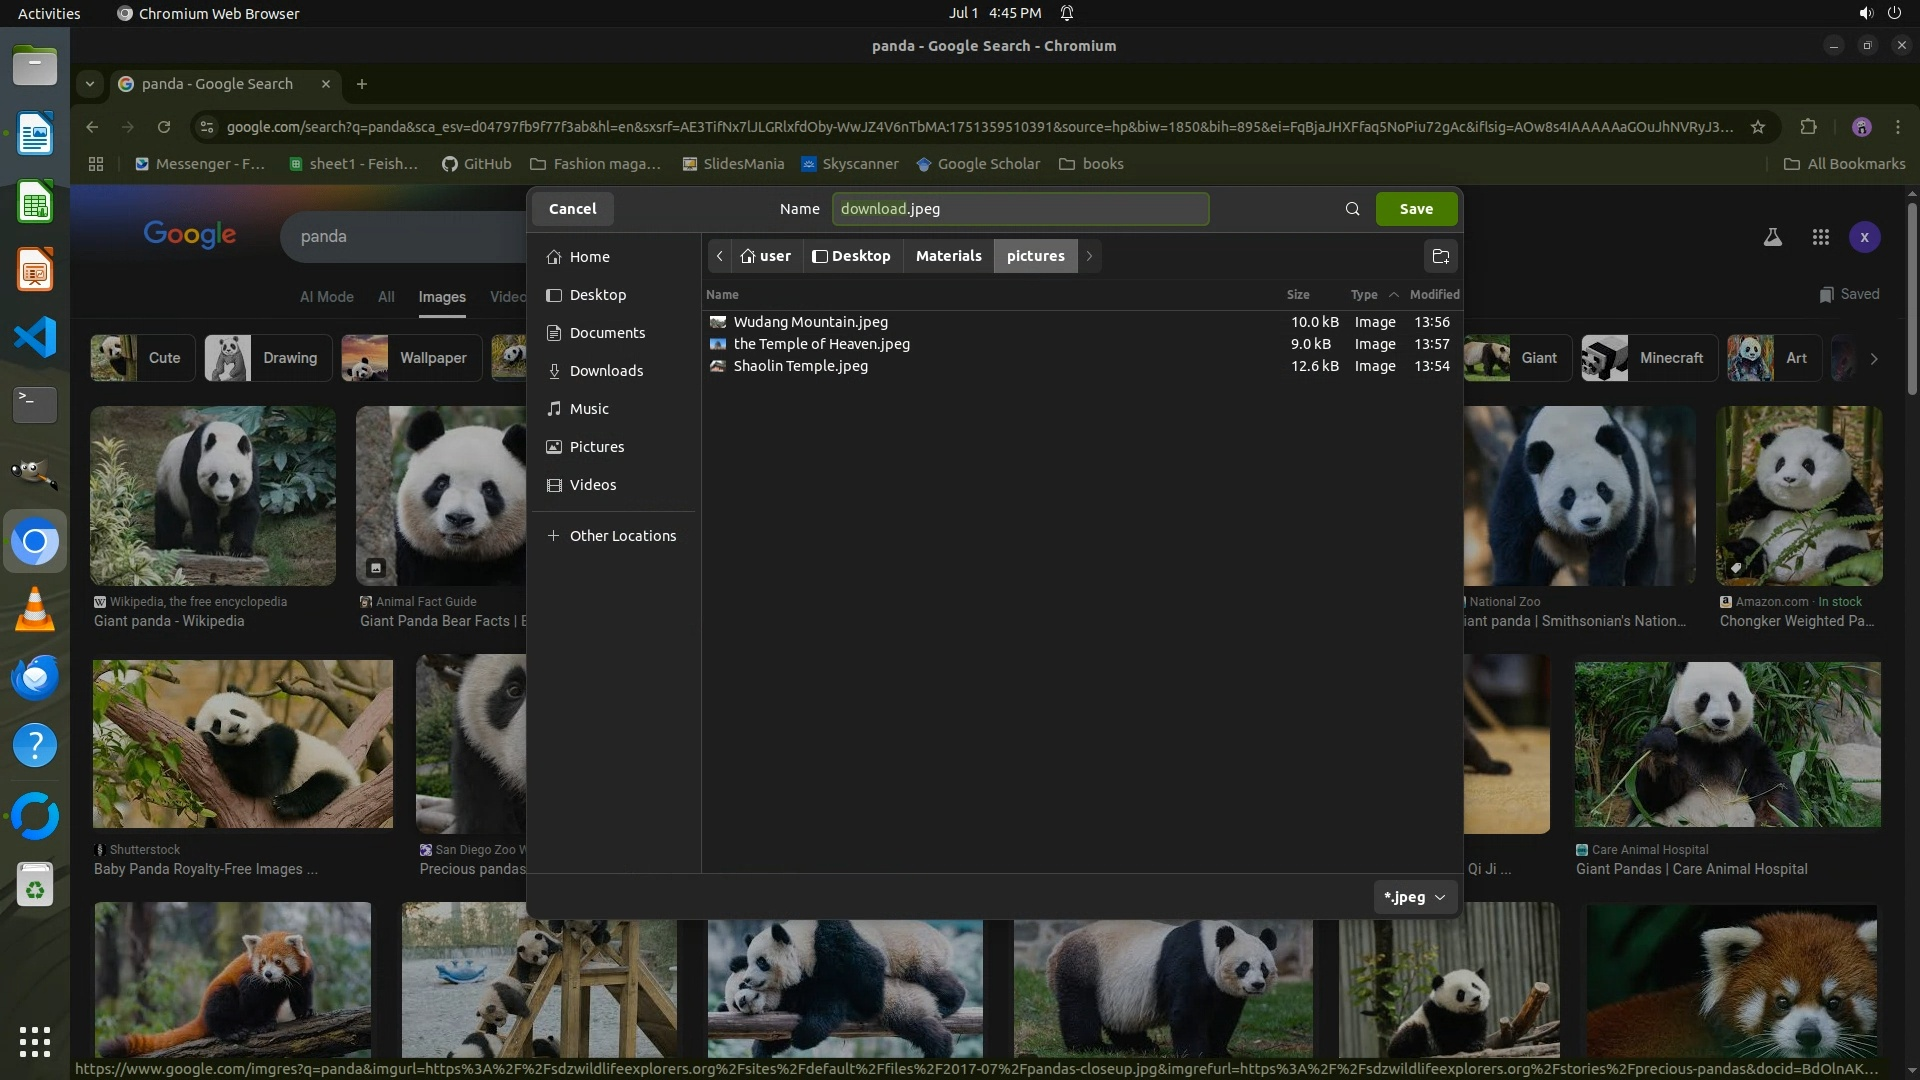
Task: Open VLC media player from the dock
Action: pos(35,609)
